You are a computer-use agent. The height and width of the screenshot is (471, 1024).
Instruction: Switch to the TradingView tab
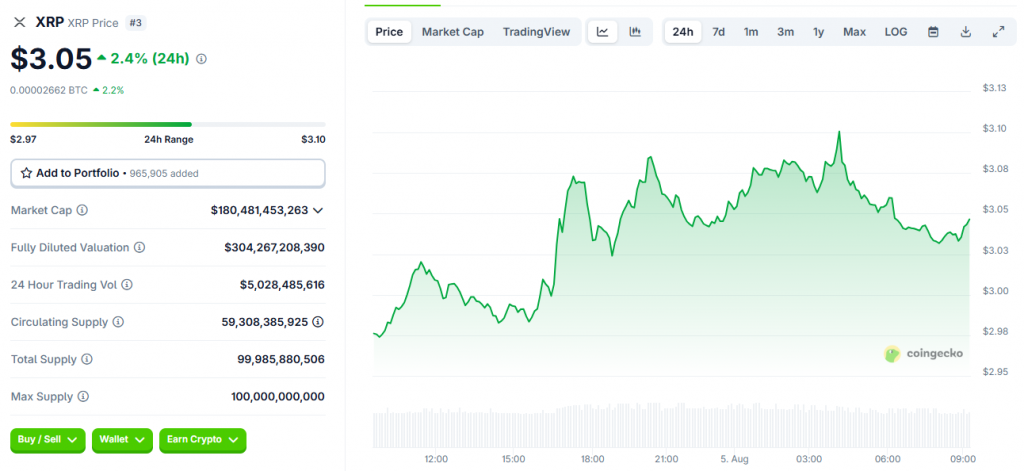click(x=536, y=32)
